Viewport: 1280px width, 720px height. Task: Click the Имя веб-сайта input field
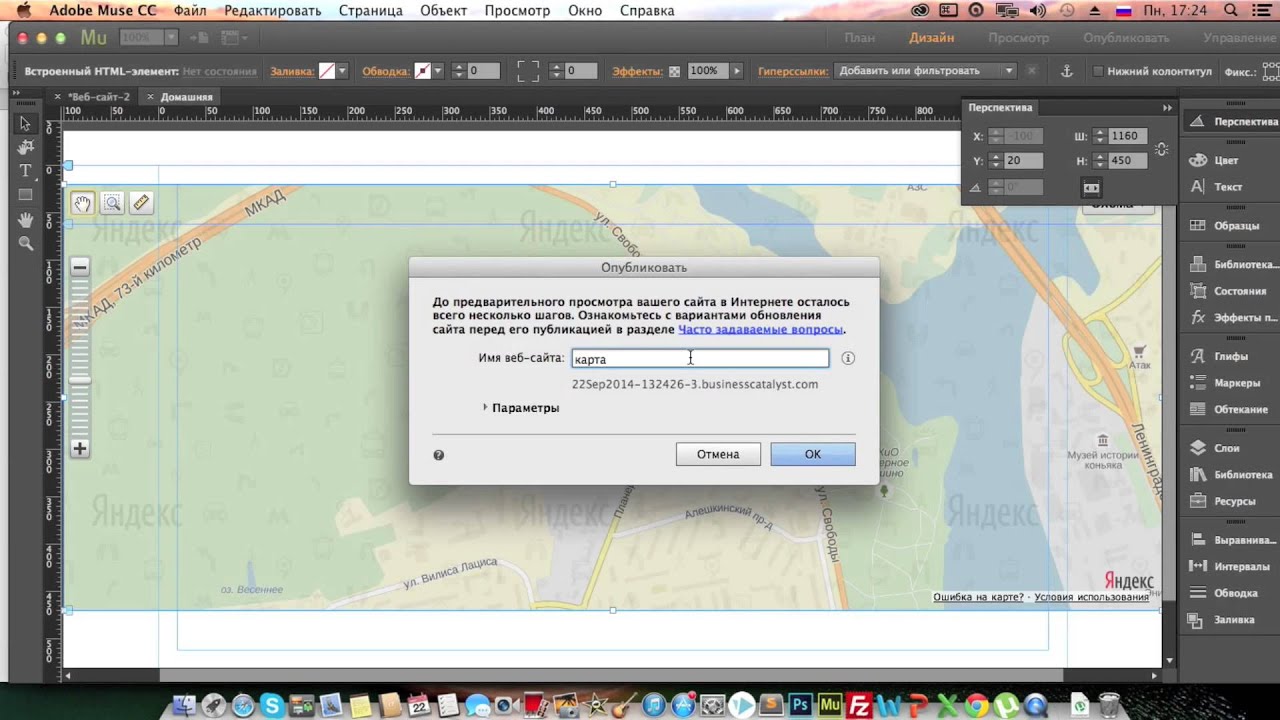click(x=700, y=358)
